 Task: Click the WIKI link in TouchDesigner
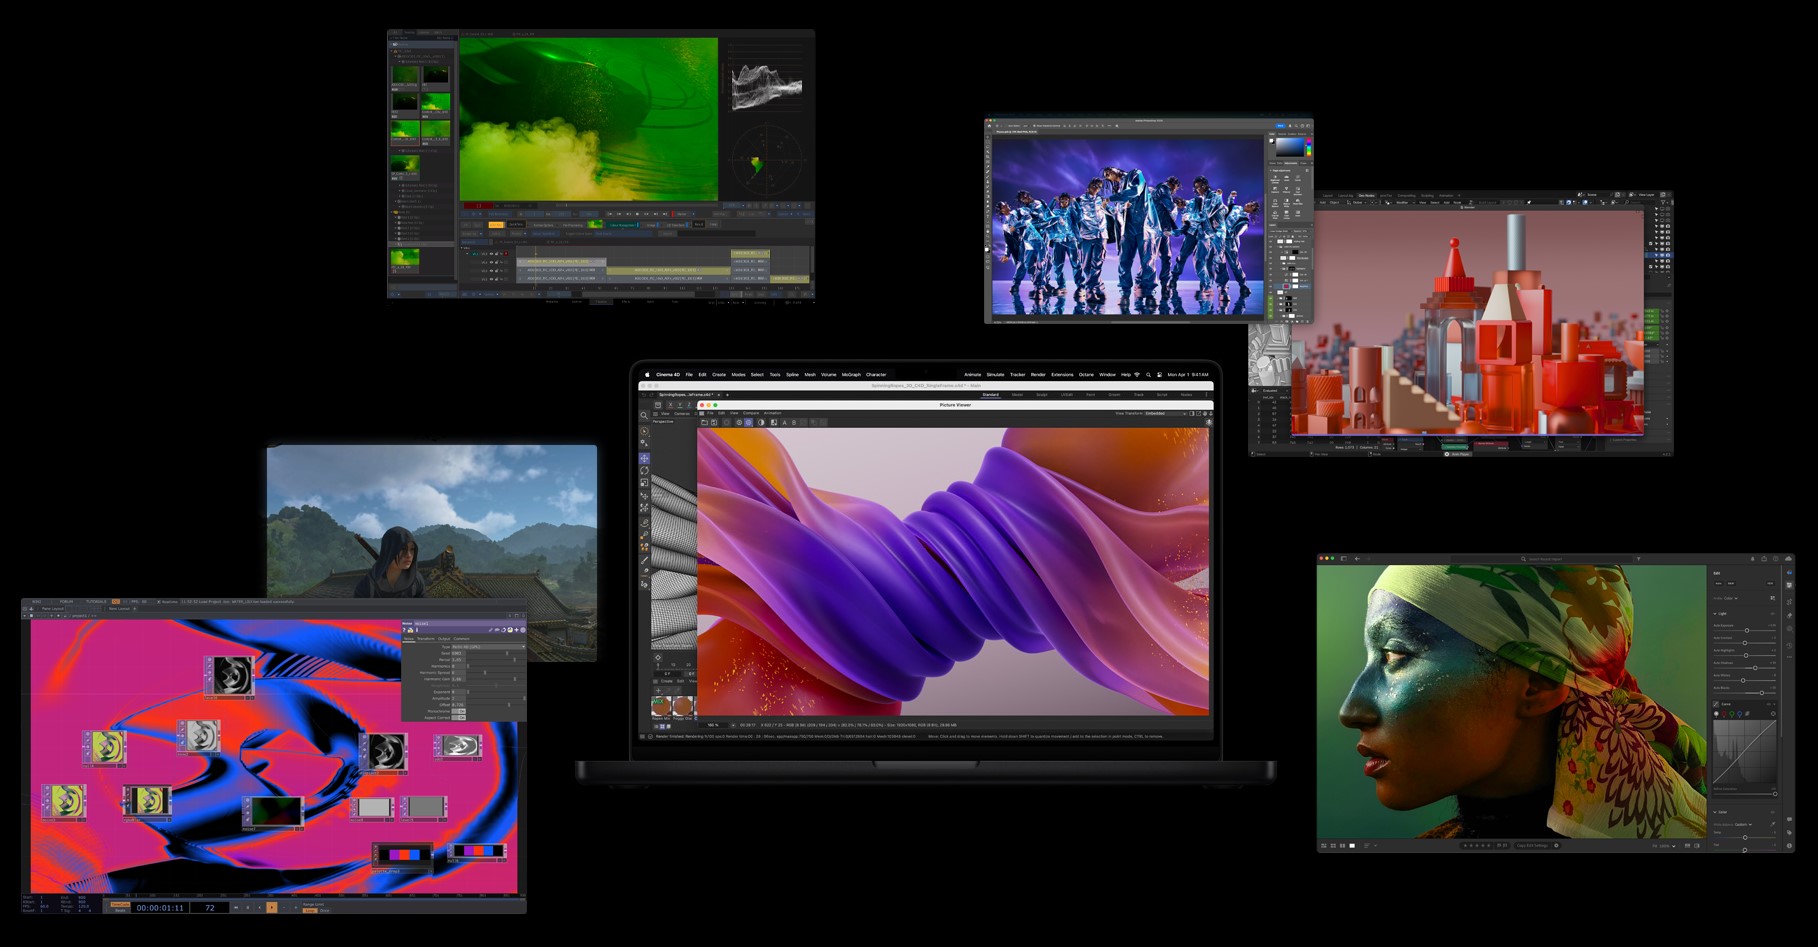point(36,601)
